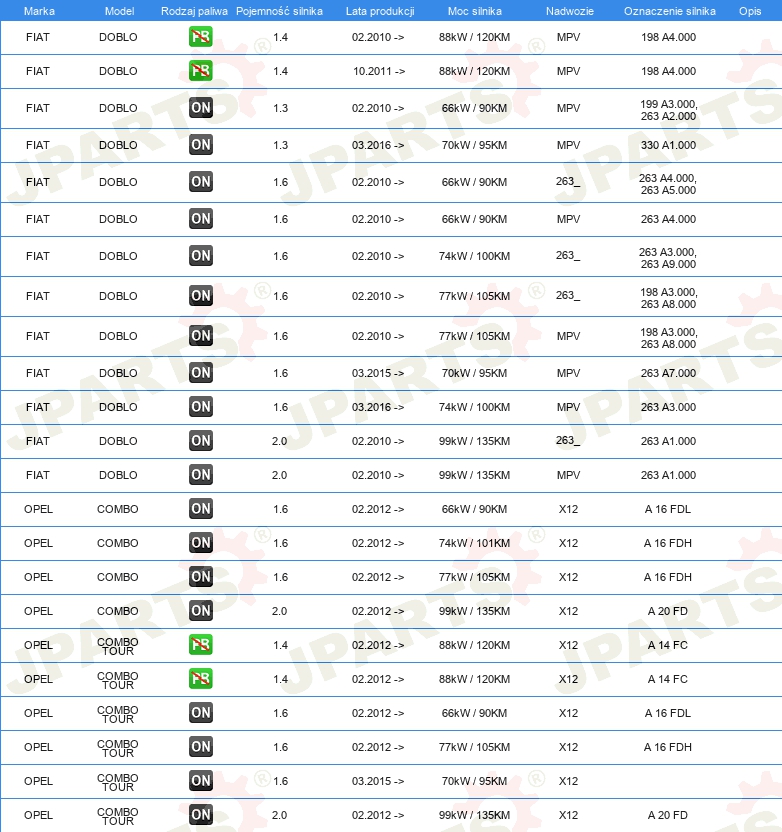Screen dimensions: 782x832
Task: Click the Lata produkcji column header
Action: (380, 11)
